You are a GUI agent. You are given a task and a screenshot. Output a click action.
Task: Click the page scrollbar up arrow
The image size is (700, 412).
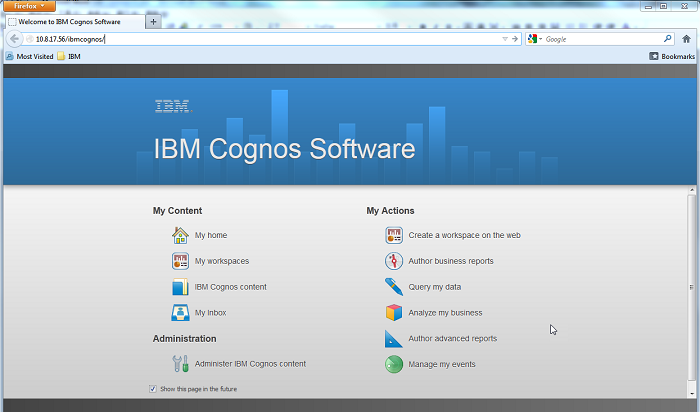pos(692,191)
